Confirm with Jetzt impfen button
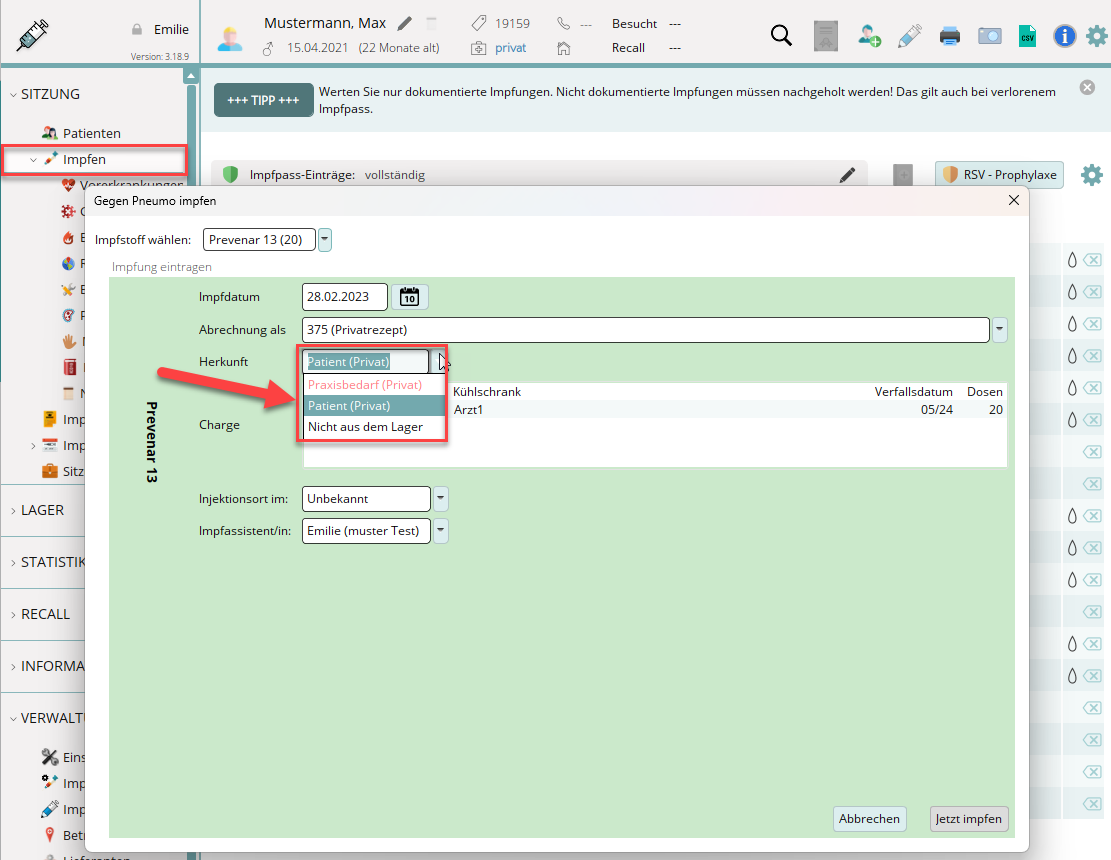 pyautogui.click(x=969, y=819)
